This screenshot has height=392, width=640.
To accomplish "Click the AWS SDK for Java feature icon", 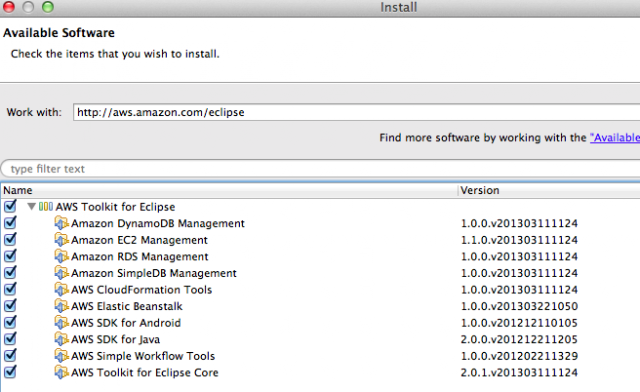I will point(61,339).
